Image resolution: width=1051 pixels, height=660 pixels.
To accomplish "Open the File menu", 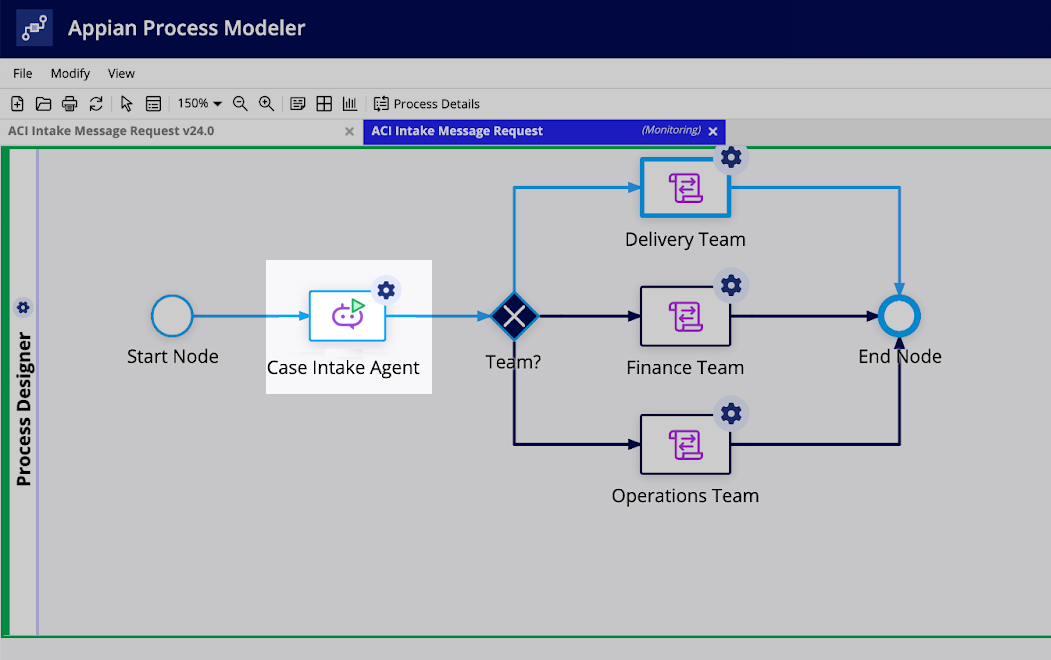I will pyautogui.click(x=22, y=73).
